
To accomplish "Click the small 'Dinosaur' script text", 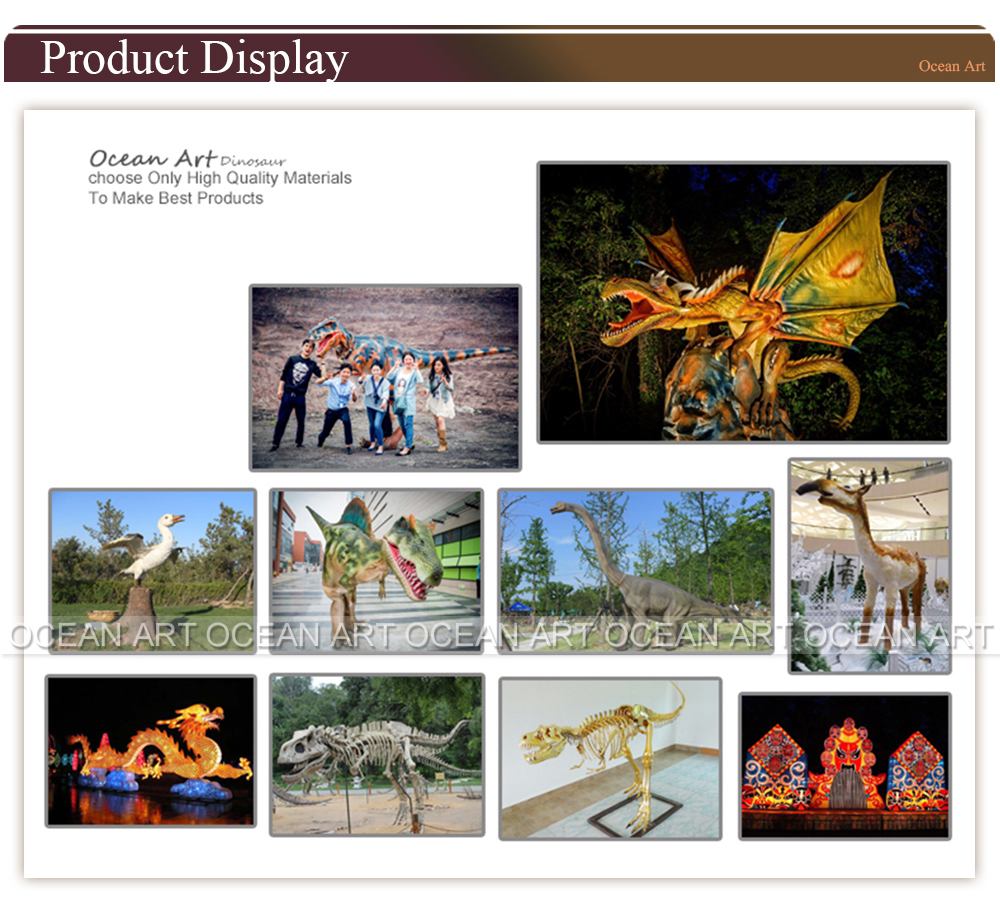I will pos(253,161).
